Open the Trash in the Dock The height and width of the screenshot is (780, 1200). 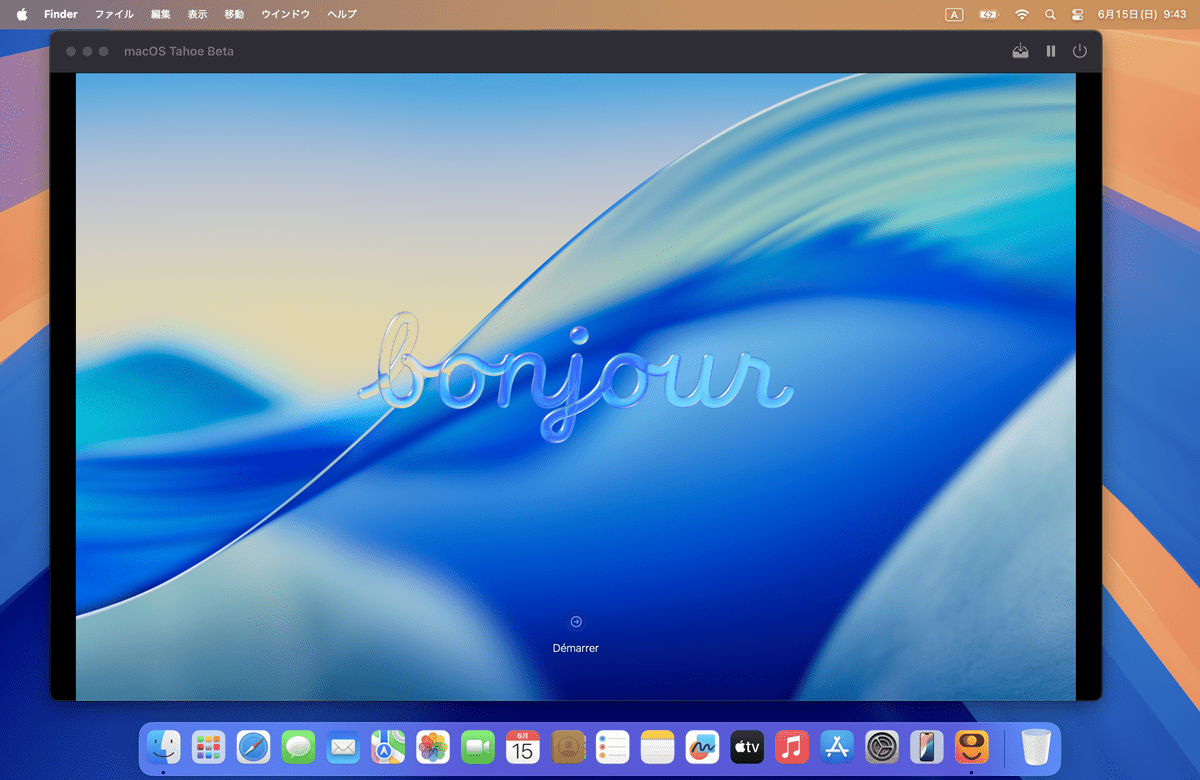[1036, 747]
